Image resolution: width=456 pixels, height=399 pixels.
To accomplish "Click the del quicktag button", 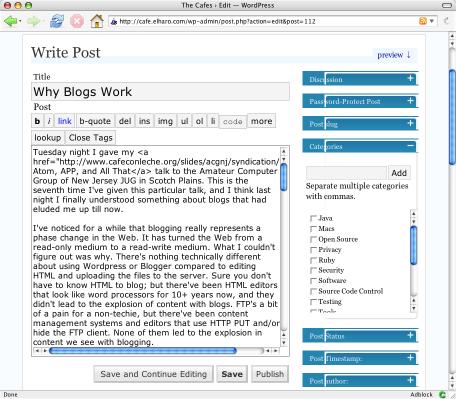I will [125, 121].
